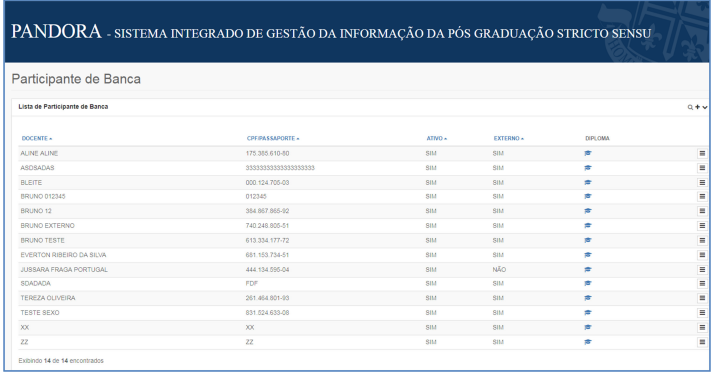Open diploma icon for BRUNO TESTE
The width and height of the screenshot is (712, 374).
pyautogui.click(x=588, y=240)
